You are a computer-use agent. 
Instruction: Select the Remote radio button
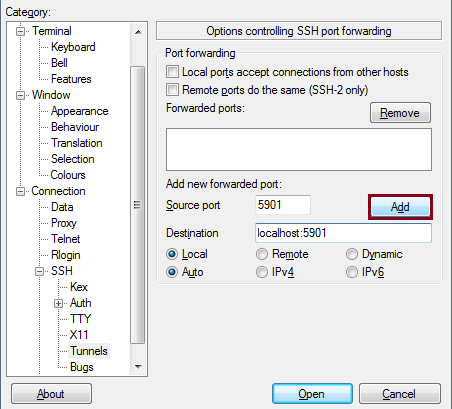click(262, 254)
